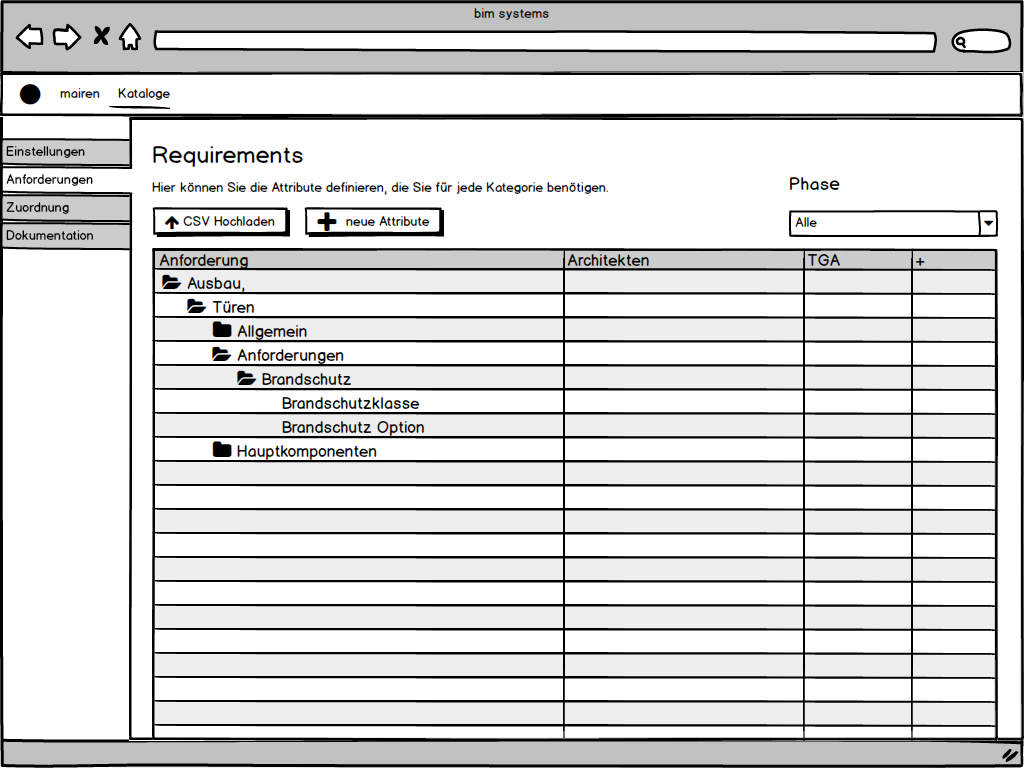Click the search magnifier icon
The width and height of the screenshot is (1024, 768).
pos(961,42)
